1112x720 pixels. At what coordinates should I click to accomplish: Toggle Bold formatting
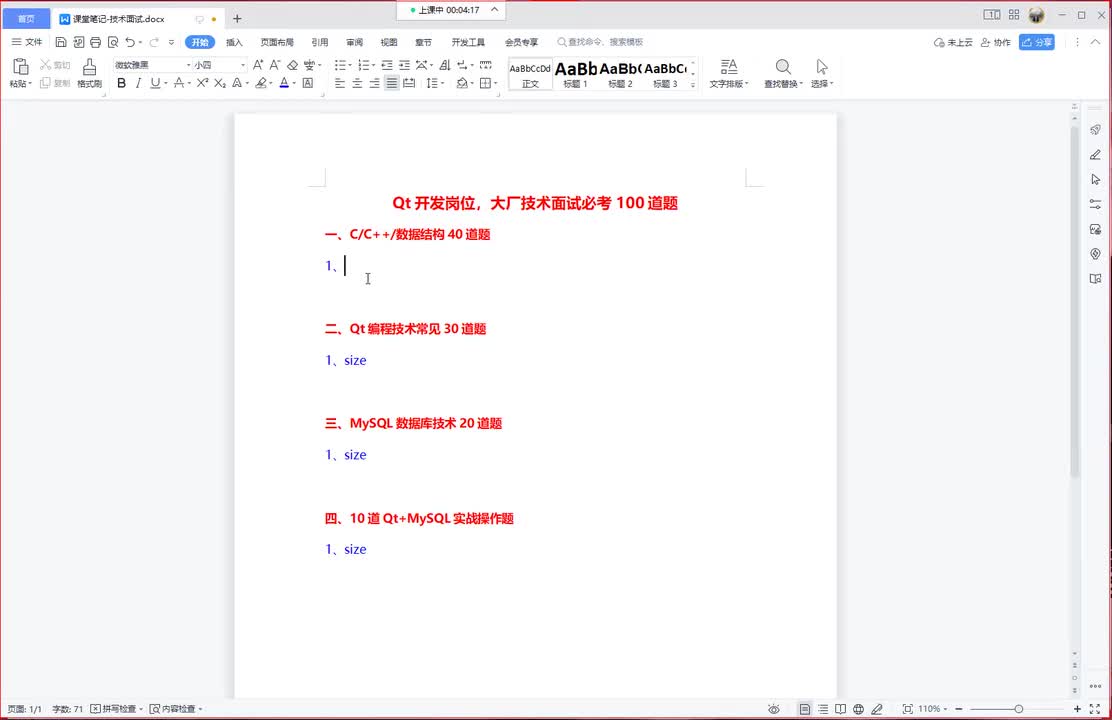point(121,83)
